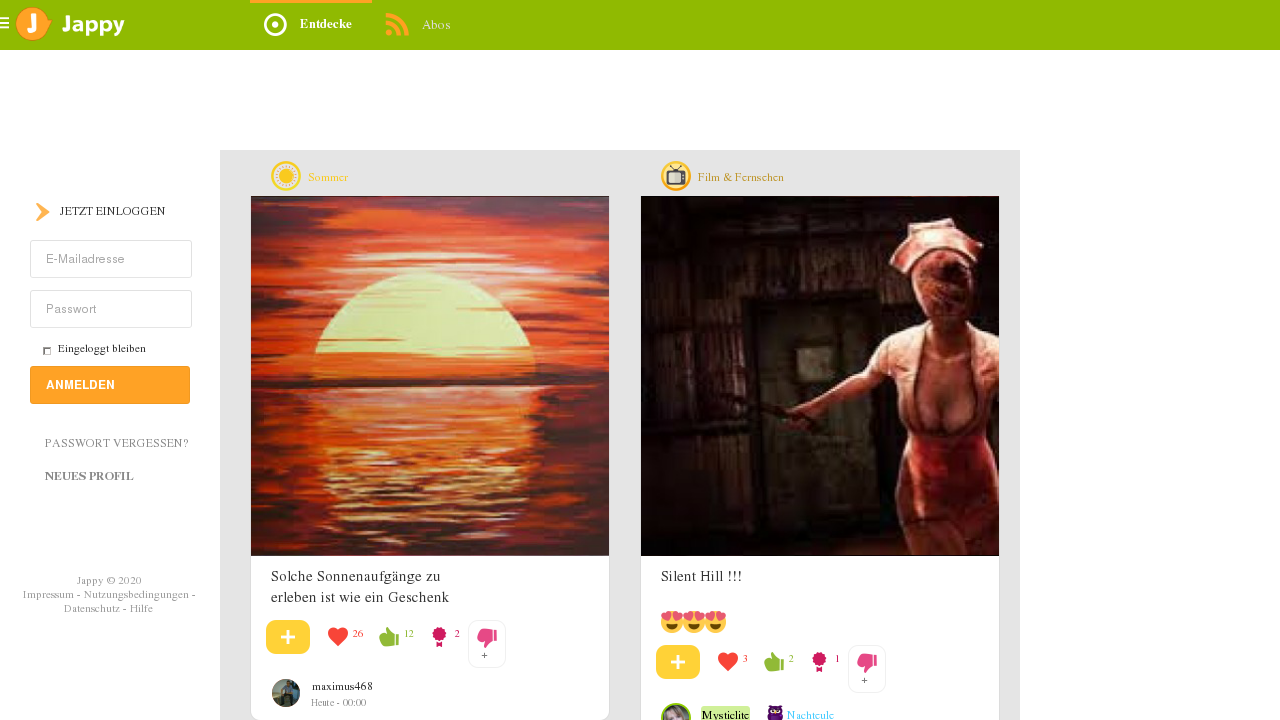The width and height of the screenshot is (1280, 720).
Task: Click the Abos RSS feed icon
Action: (397, 25)
